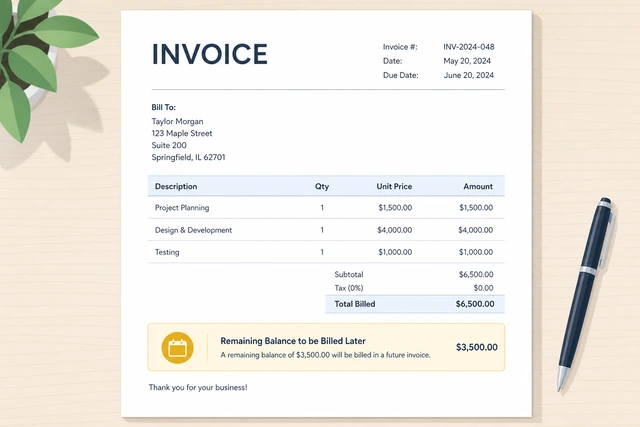Viewport: 640px width, 427px height.
Task: Click the Design & Development unit price $4,000.00
Action: pyautogui.click(x=394, y=230)
